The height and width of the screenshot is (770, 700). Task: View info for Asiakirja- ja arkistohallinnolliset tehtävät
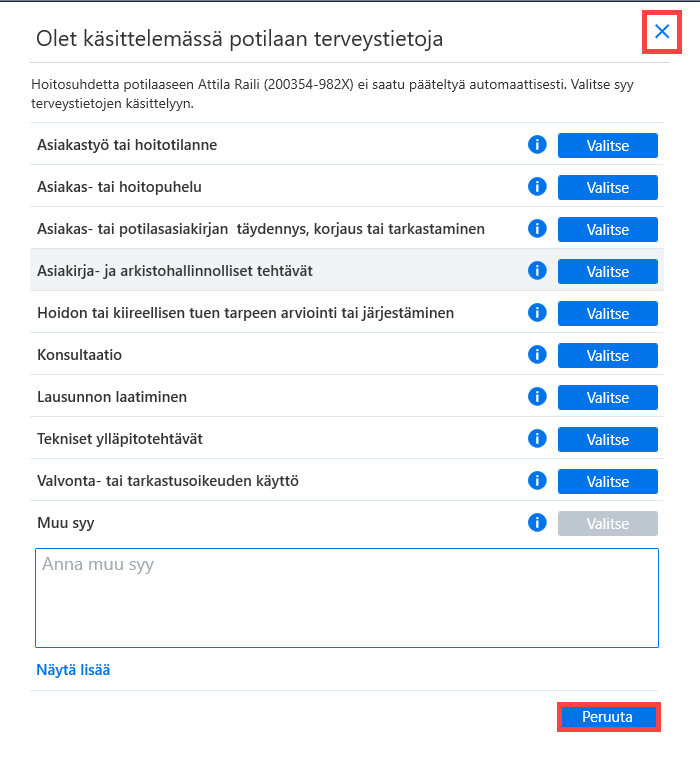537,271
